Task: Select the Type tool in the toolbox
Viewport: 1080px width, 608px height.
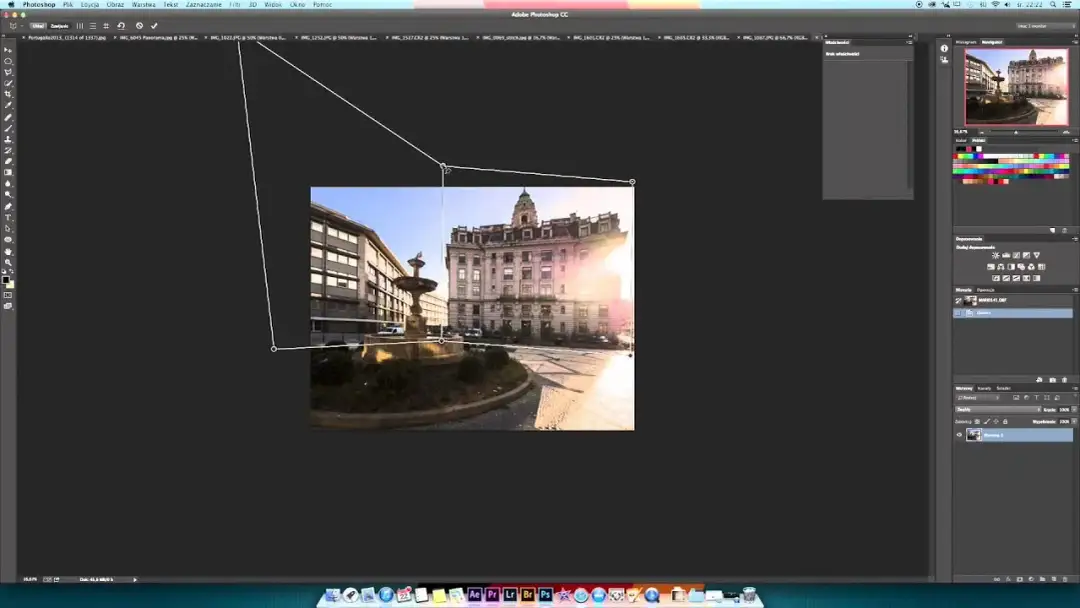Action: pyautogui.click(x=8, y=217)
